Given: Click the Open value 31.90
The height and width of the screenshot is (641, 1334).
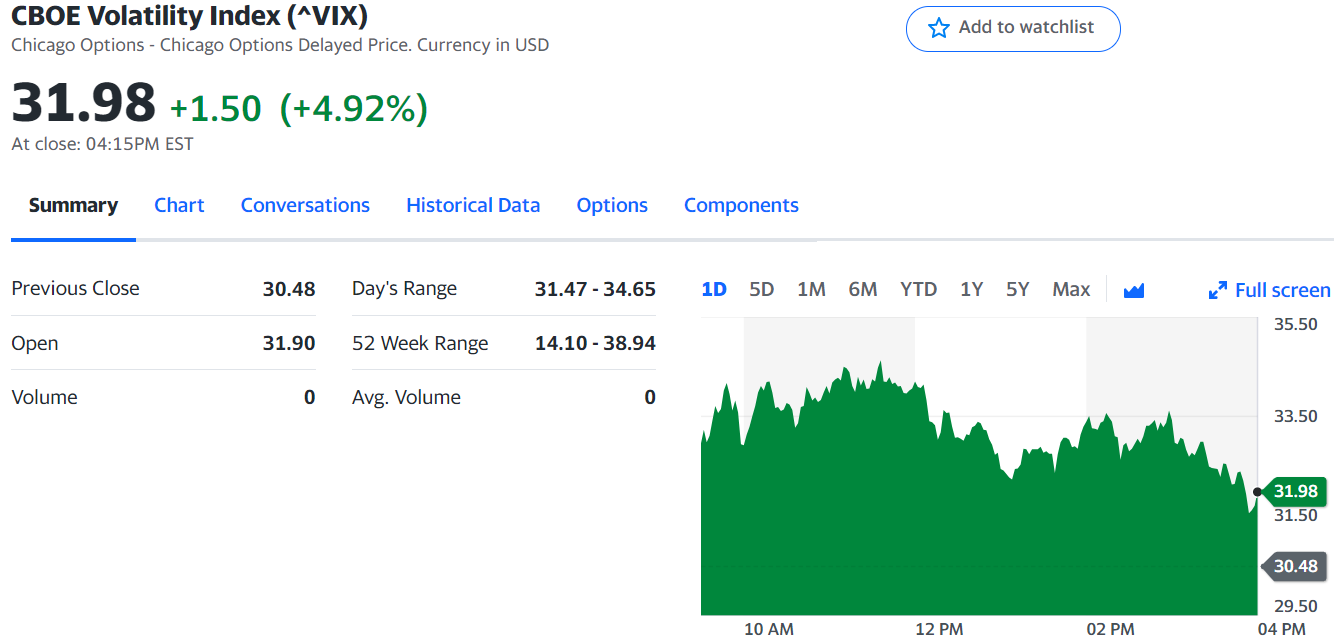Looking at the screenshot, I should pos(289,343).
